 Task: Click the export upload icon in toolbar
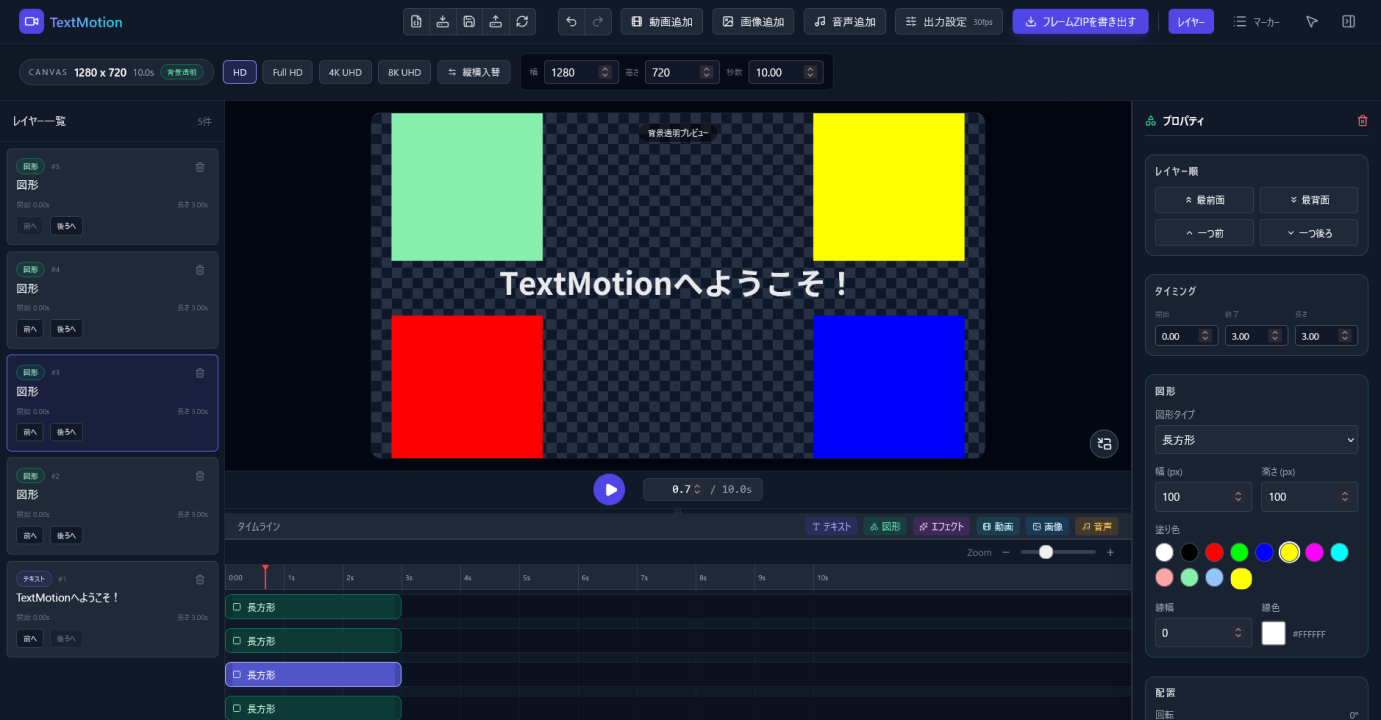[495, 22]
